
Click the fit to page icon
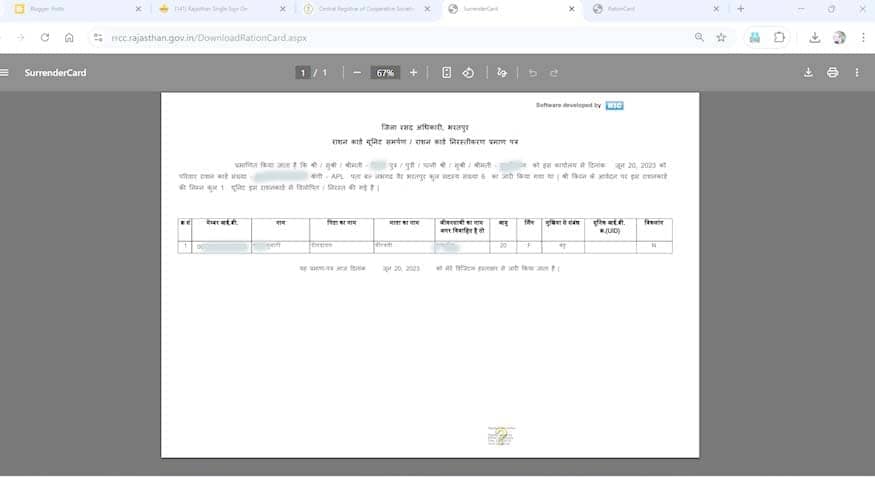click(x=446, y=72)
